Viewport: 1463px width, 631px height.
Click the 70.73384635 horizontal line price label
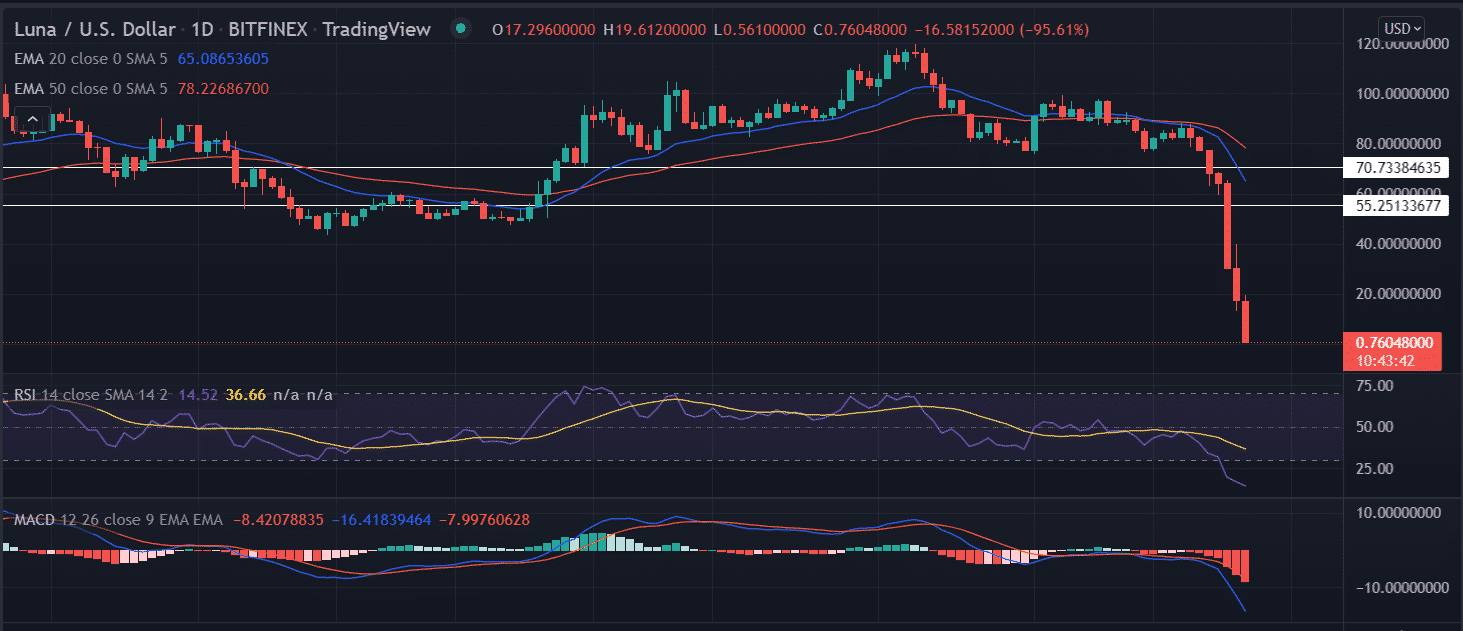point(1398,168)
